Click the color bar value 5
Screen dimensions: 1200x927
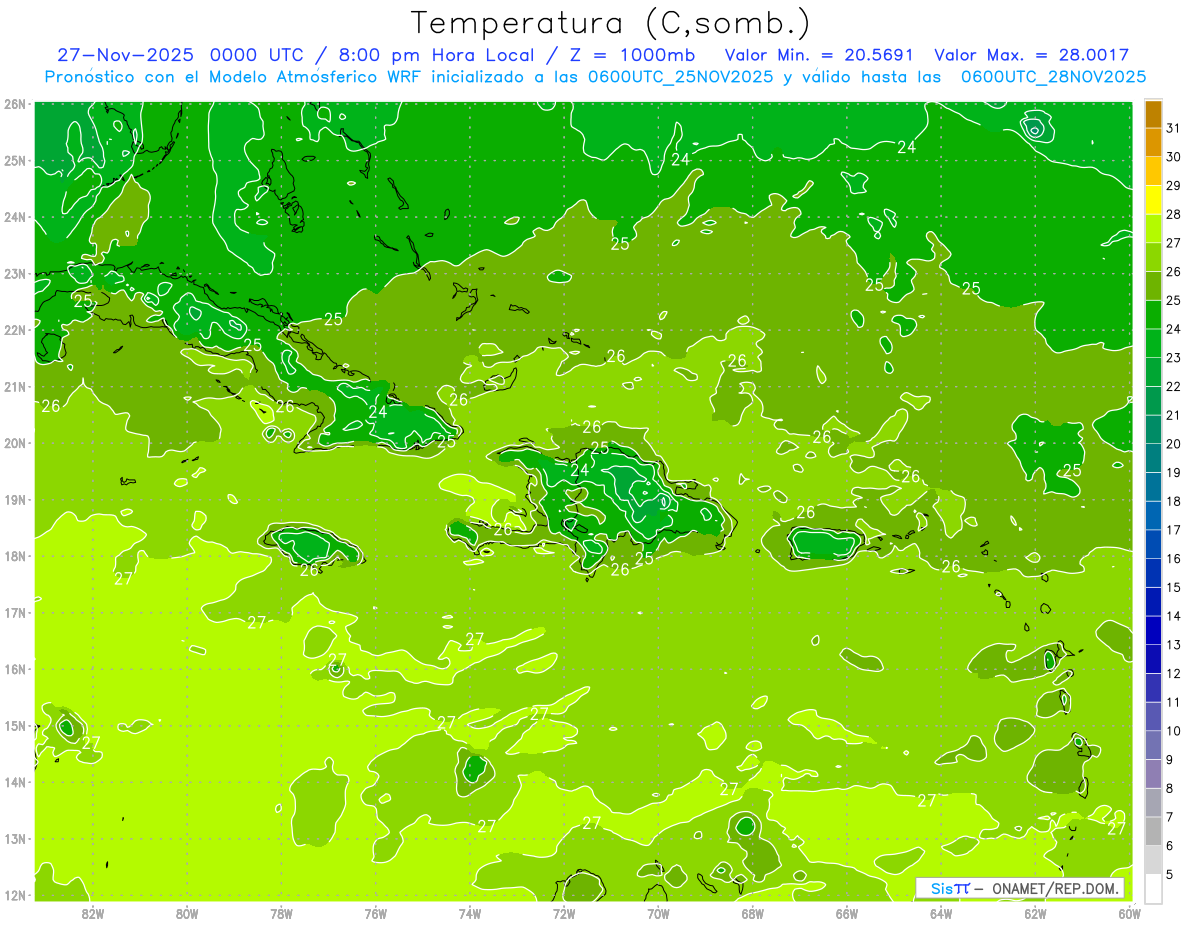click(1169, 875)
